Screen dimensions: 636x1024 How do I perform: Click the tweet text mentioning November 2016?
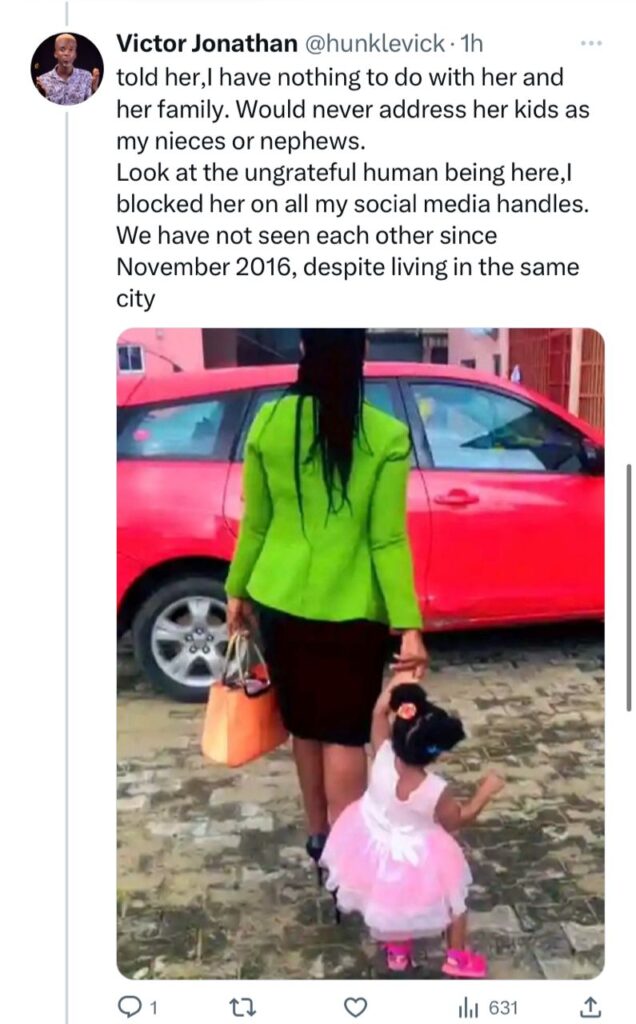point(347,267)
